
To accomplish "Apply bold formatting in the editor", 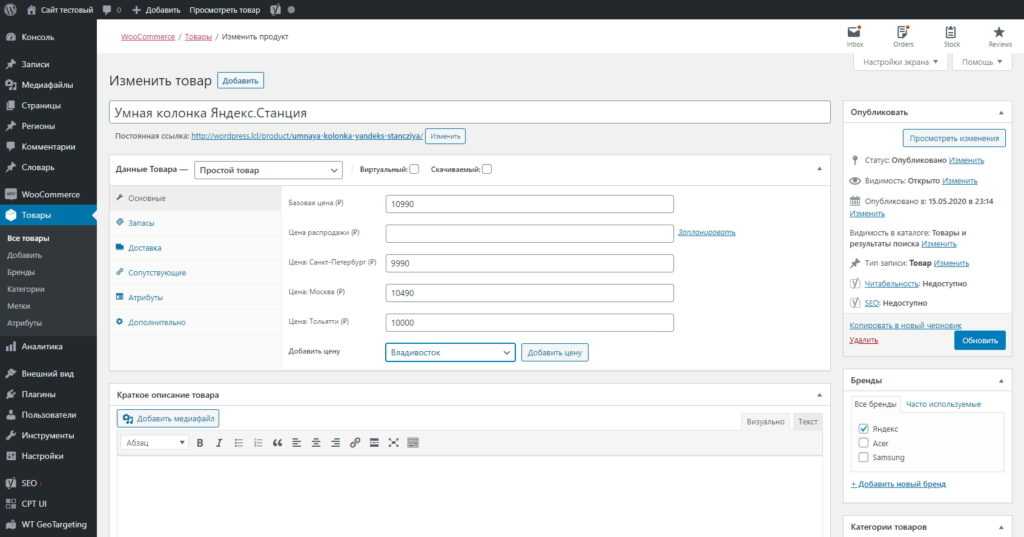I will point(200,443).
